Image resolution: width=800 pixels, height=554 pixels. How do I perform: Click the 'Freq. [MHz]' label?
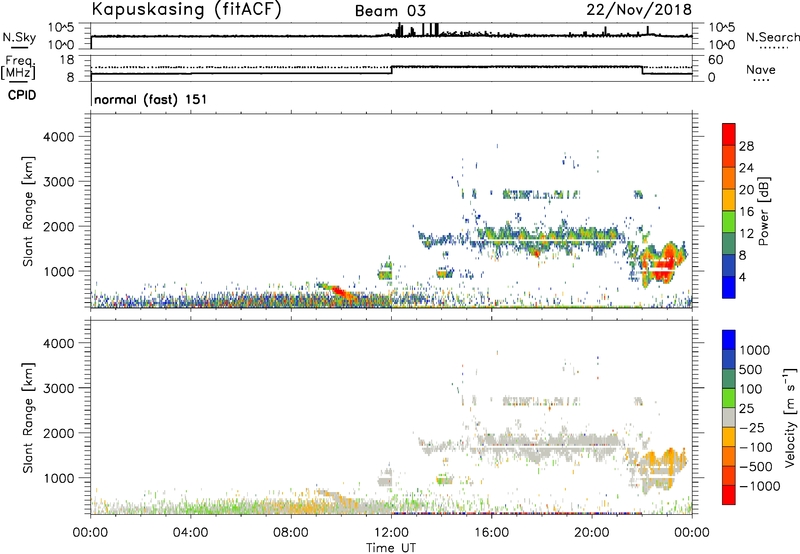tap(18, 67)
